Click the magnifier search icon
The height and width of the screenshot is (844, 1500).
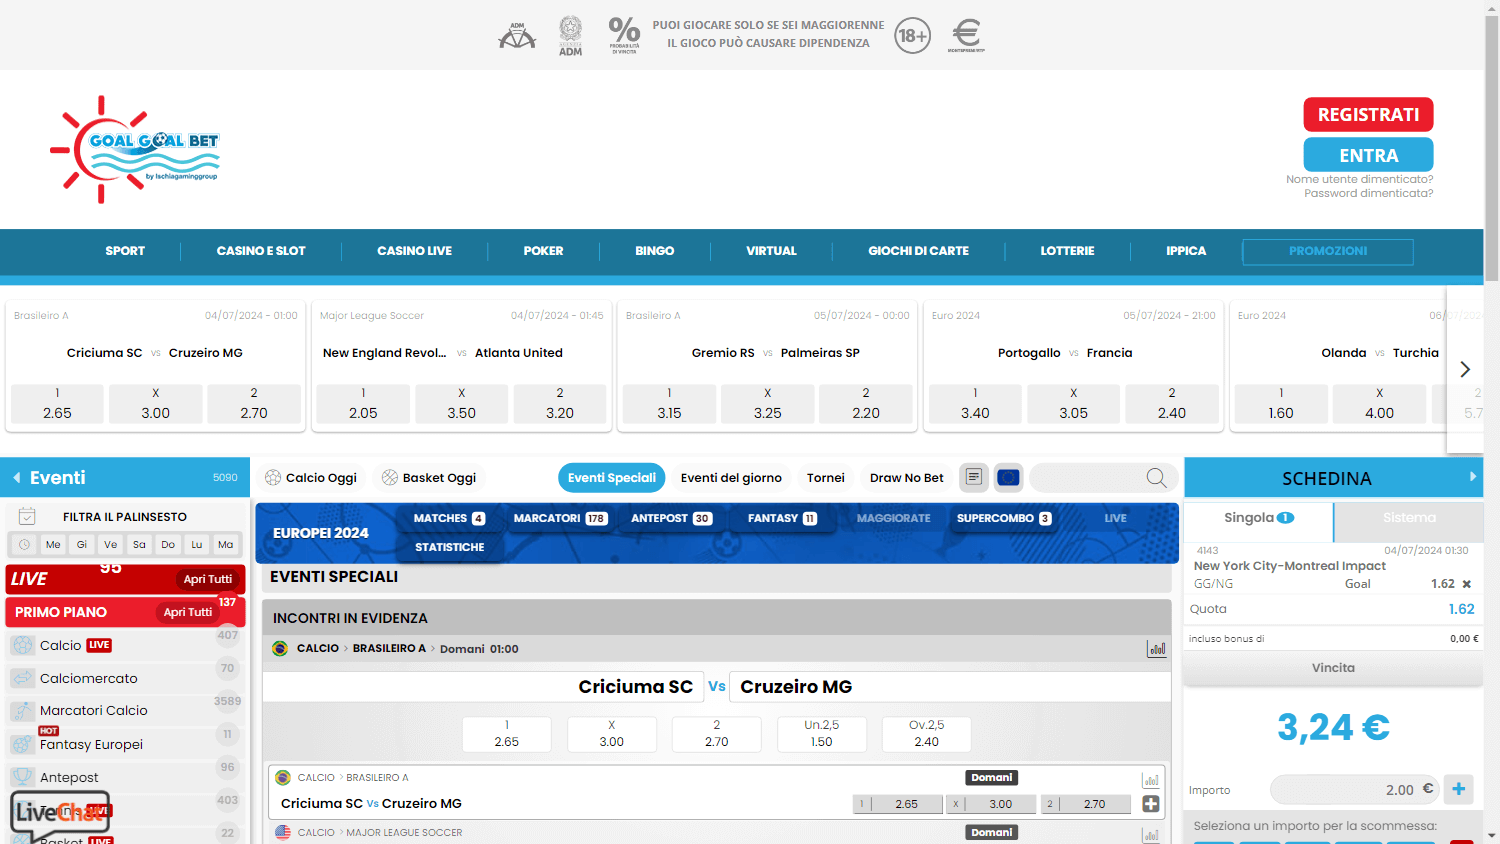(1156, 478)
